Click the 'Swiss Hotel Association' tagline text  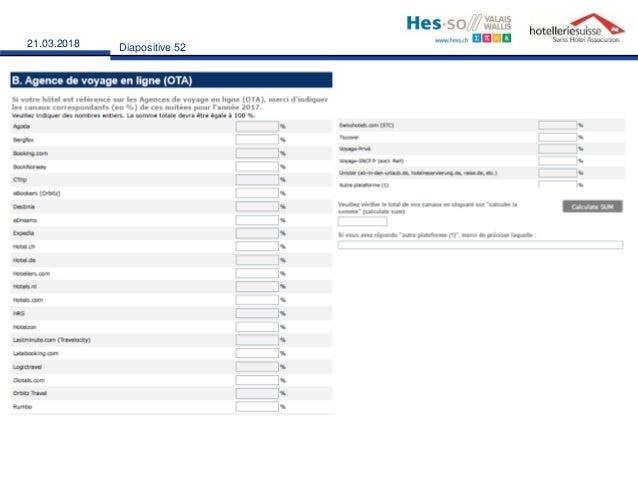[586, 39]
